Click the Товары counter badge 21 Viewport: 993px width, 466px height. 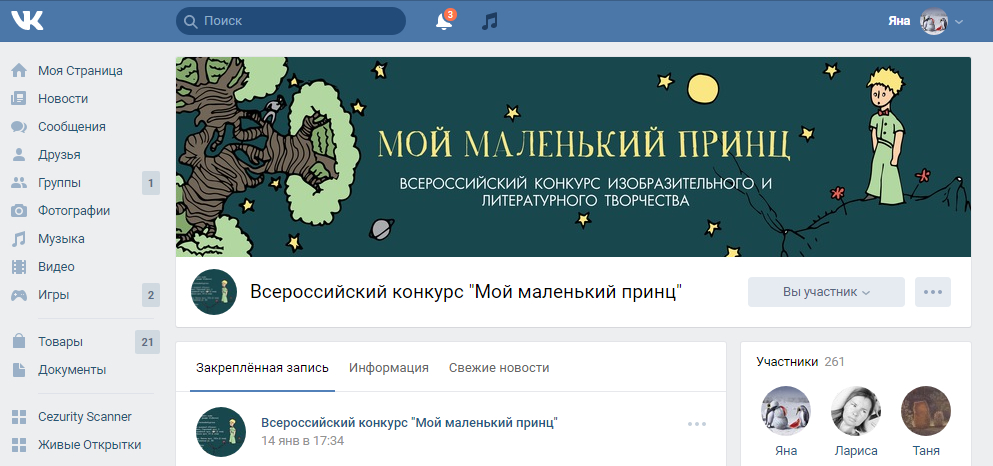(148, 342)
